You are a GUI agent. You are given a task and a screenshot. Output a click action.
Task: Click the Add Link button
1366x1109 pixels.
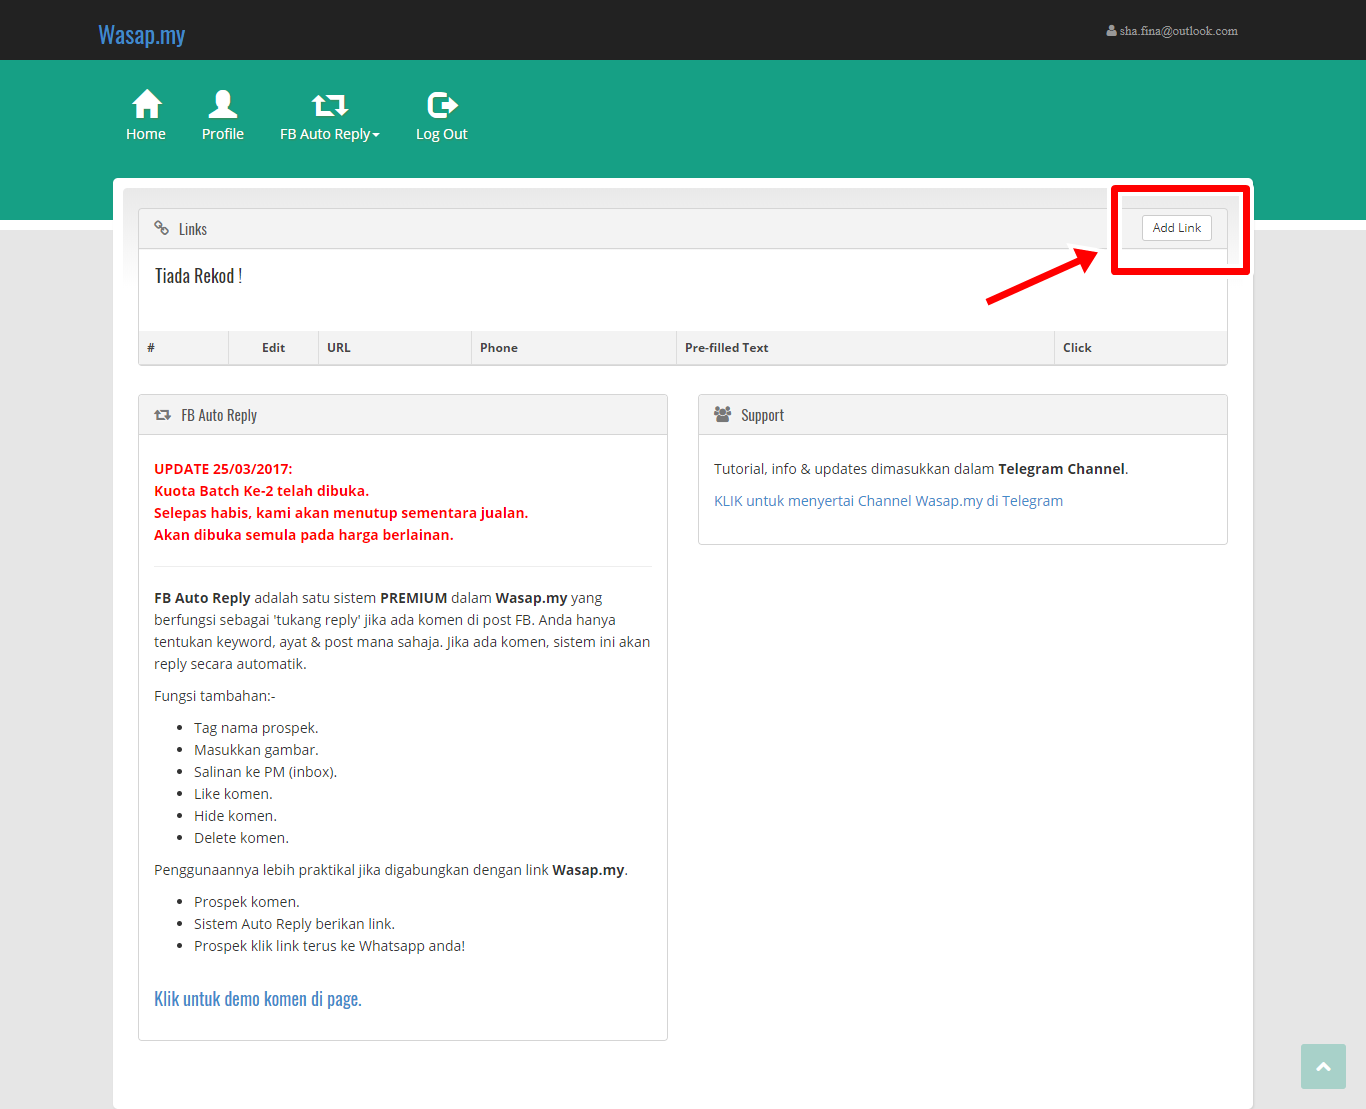[x=1177, y=228]
